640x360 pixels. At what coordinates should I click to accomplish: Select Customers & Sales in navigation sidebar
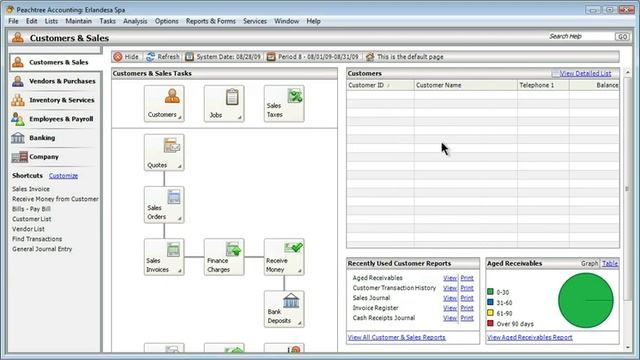(55, 62)
